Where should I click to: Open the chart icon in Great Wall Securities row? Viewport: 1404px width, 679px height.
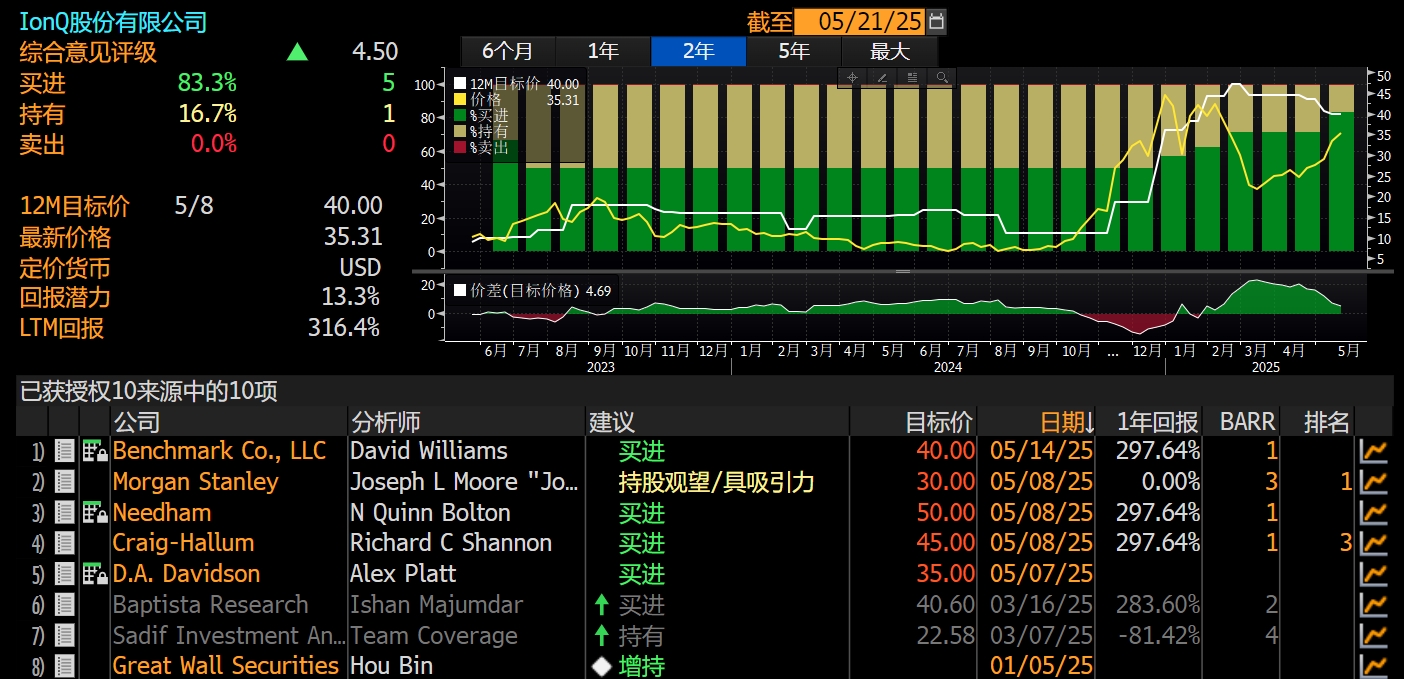1375,666
